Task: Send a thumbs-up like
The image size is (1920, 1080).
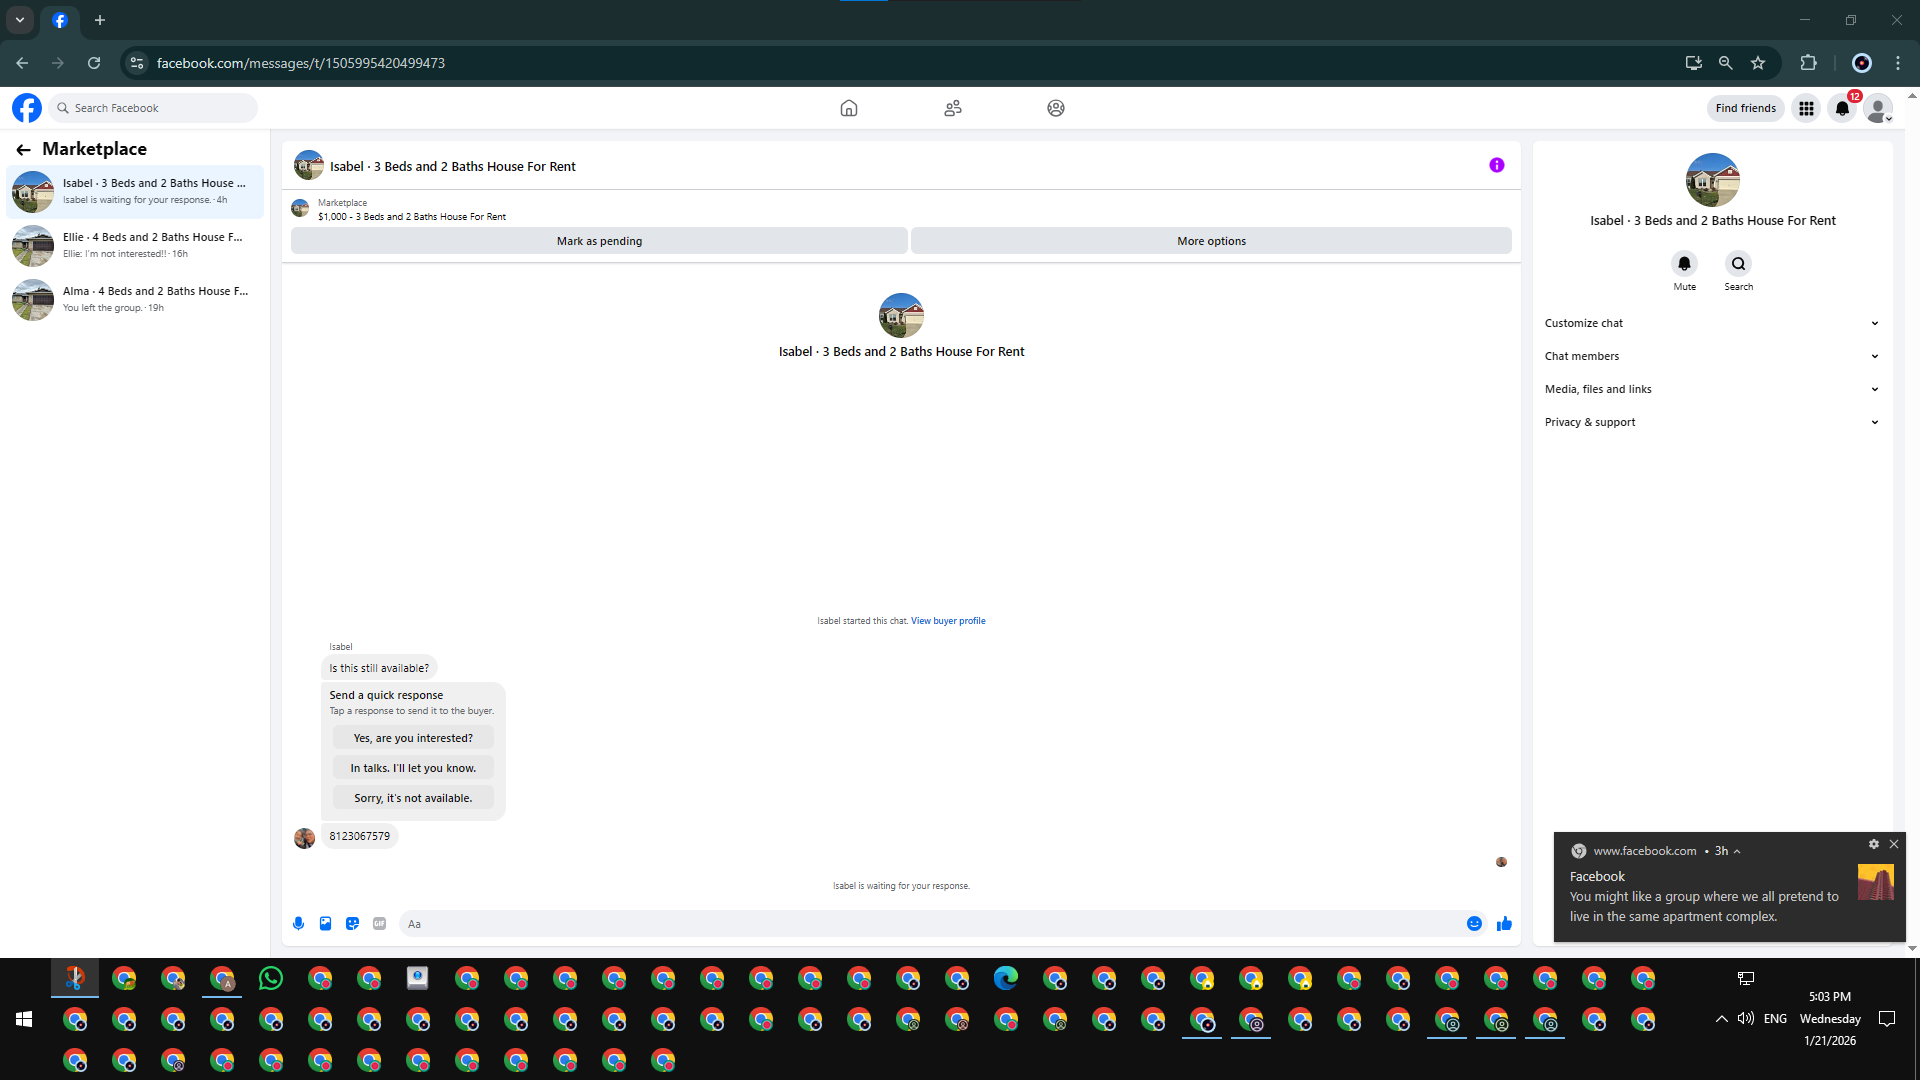Action: pyautogui.click(x=1504, y=924)
